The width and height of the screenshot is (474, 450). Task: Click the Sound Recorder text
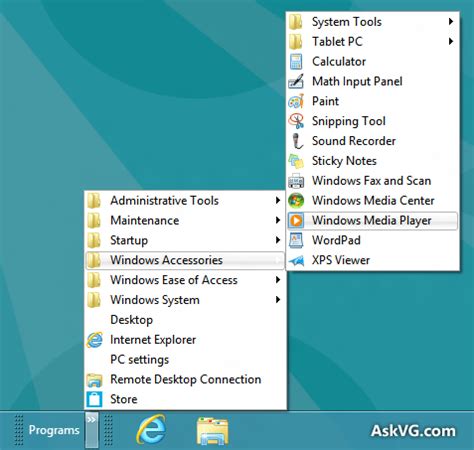coord(354,141)
